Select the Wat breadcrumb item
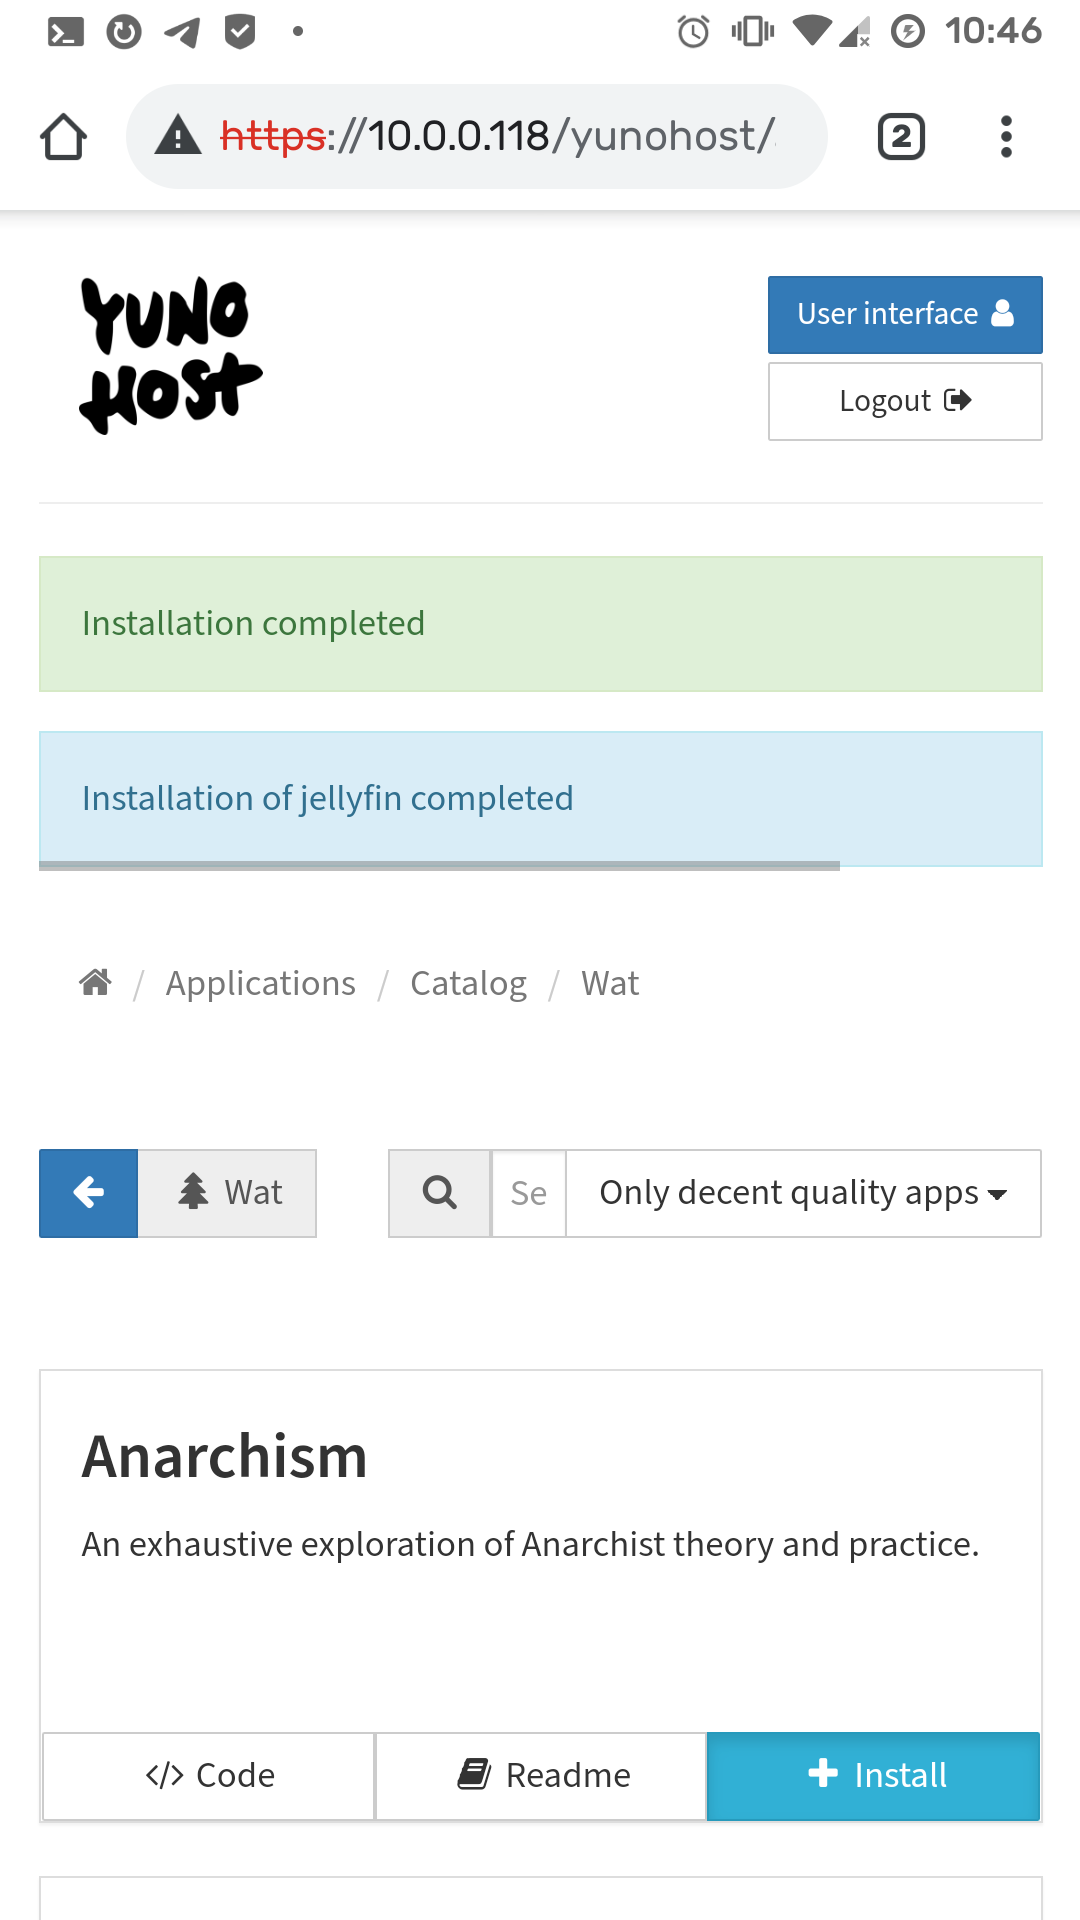 click(610, 984)
